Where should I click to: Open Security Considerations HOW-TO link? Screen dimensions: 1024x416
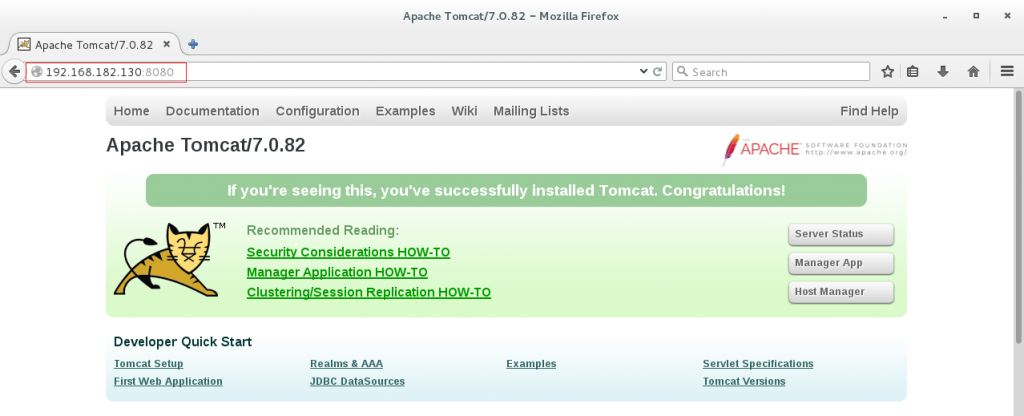click(x=348, y=252)
